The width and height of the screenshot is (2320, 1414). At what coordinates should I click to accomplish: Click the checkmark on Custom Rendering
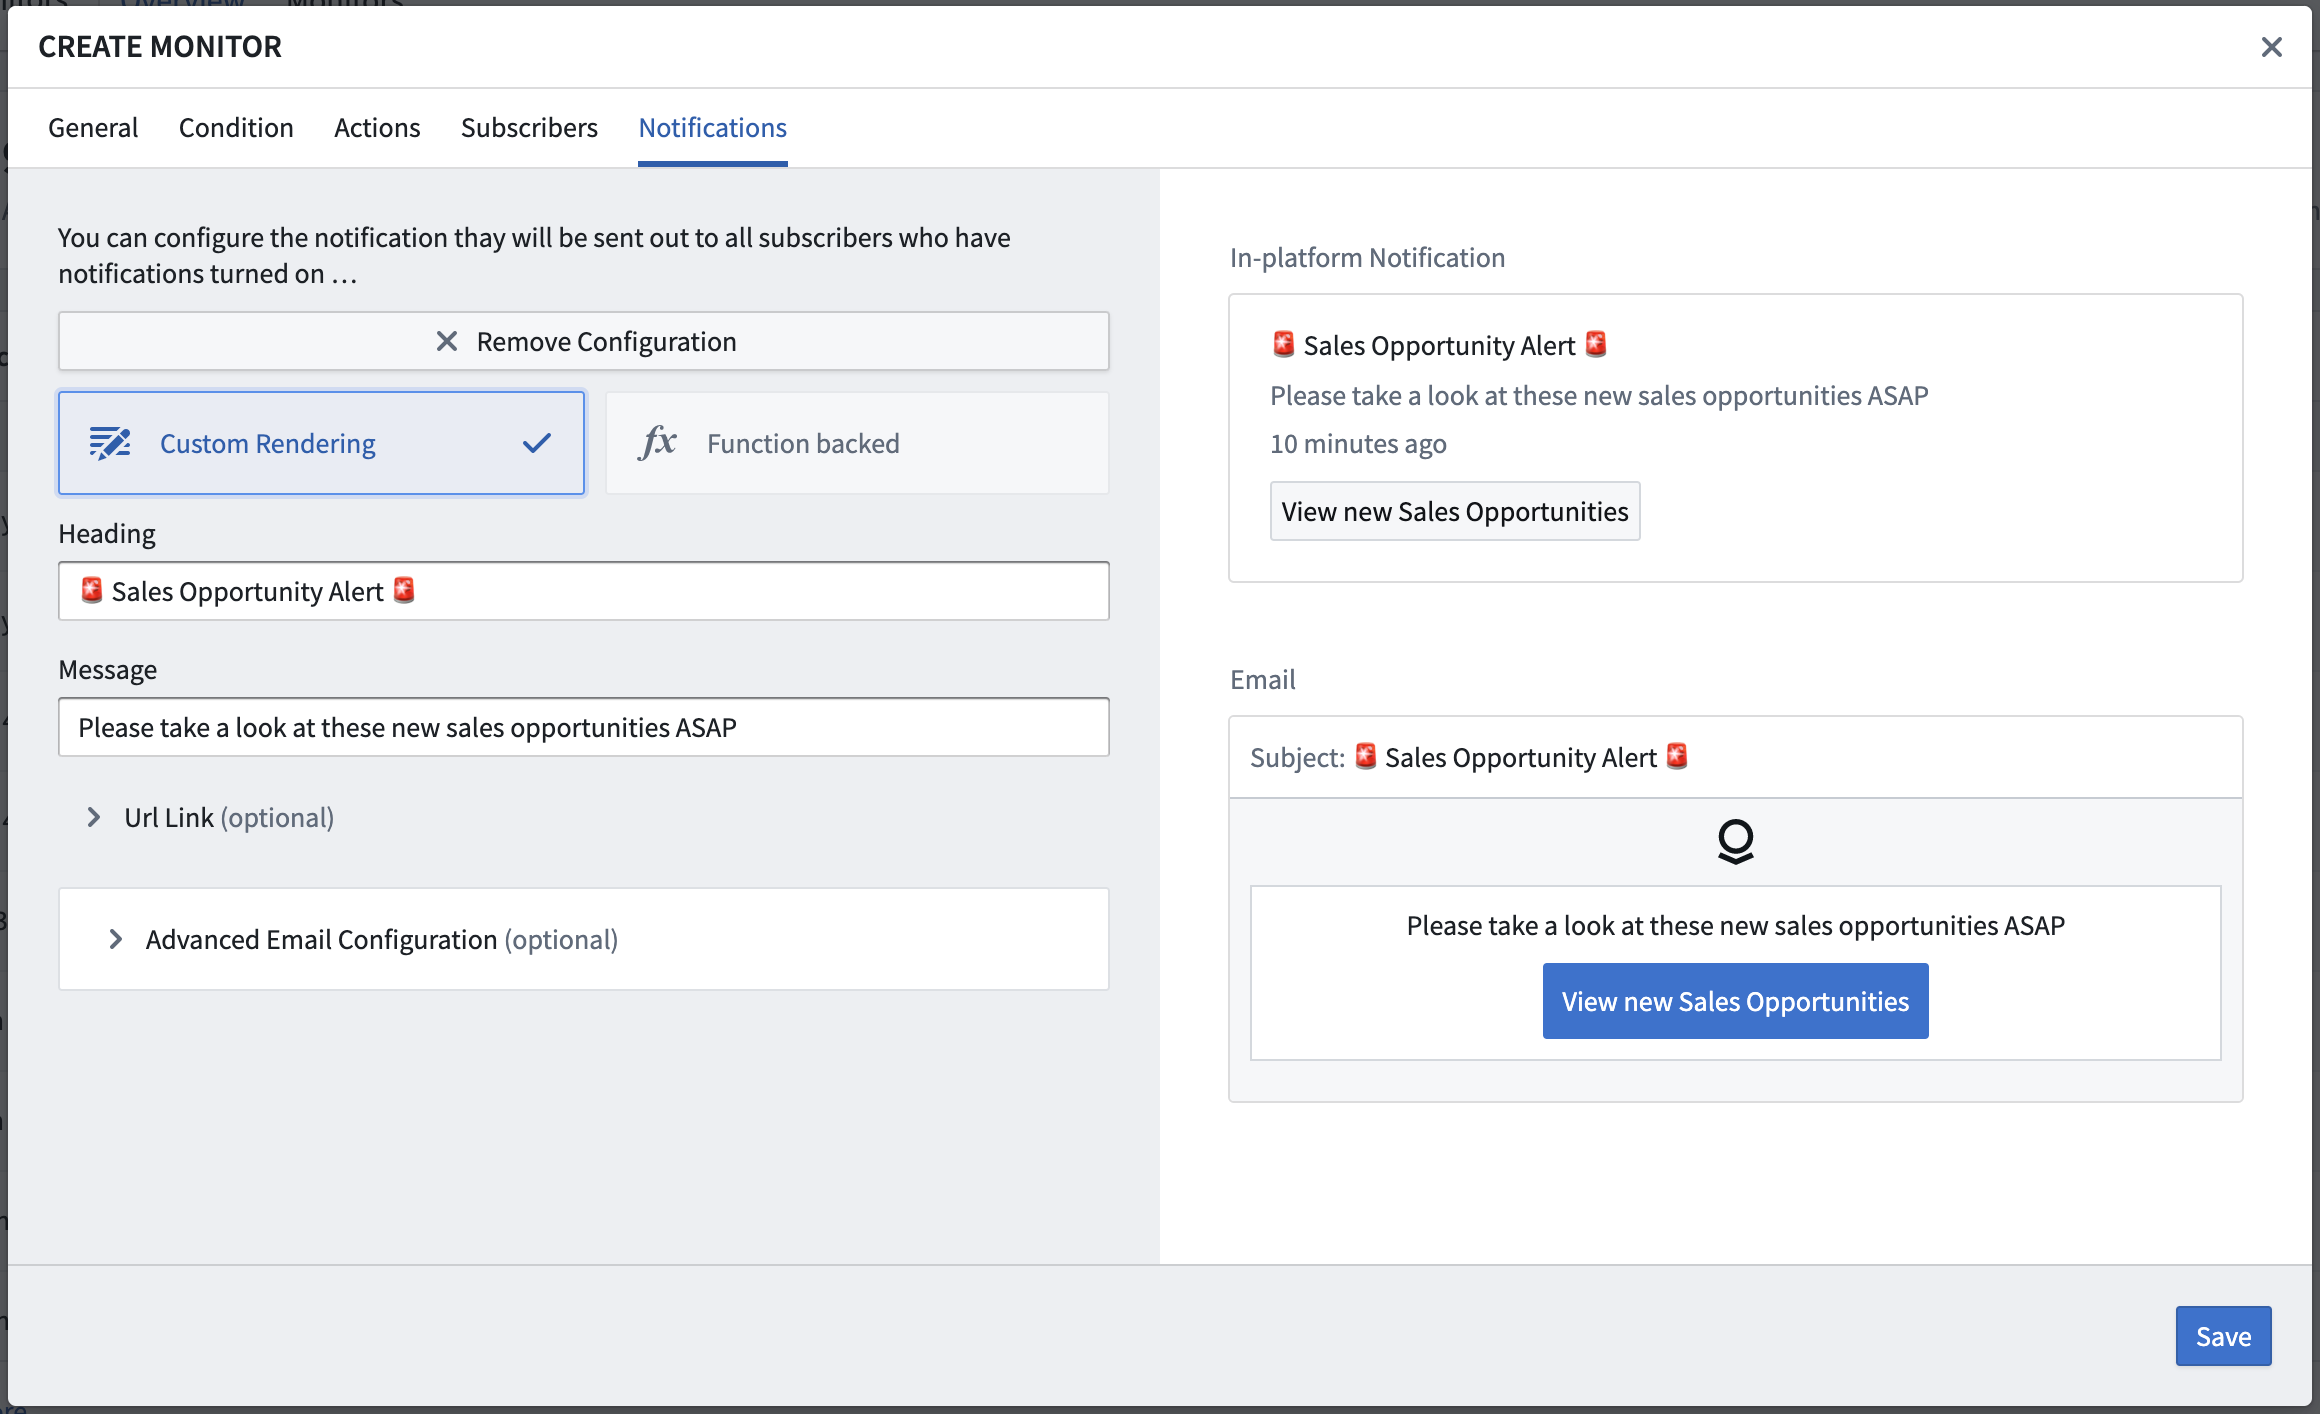(x=537, y=443)
